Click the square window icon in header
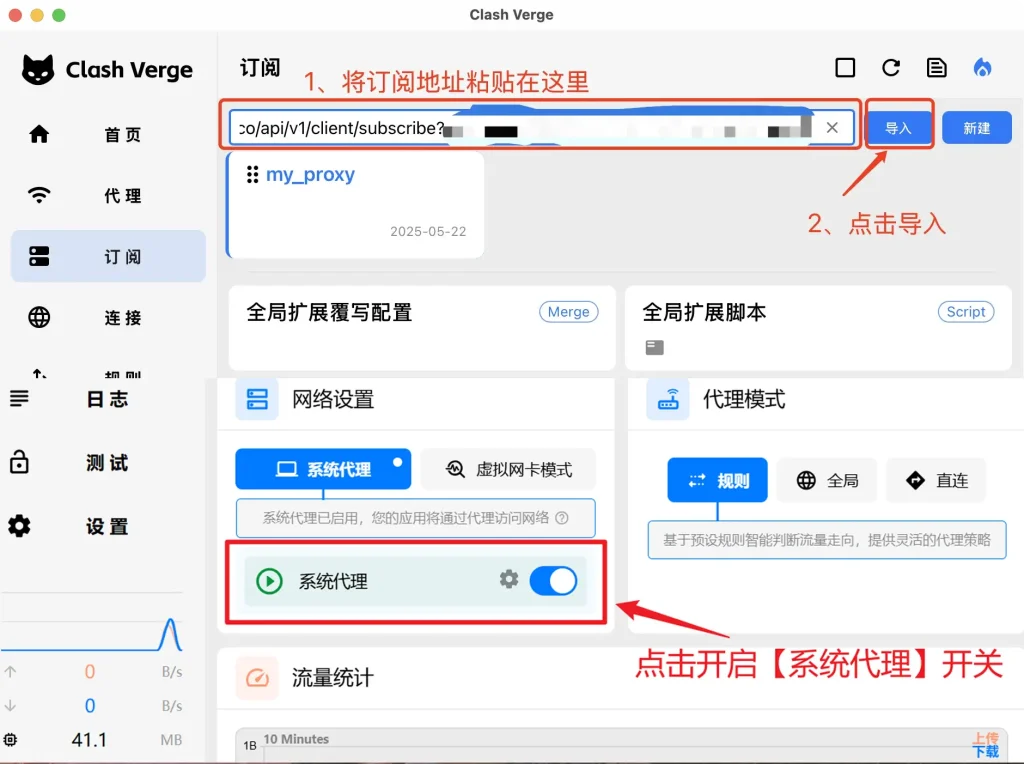The height and width of the screenshot is (764, 1024). pyautogui.click(x=845, y=67)
